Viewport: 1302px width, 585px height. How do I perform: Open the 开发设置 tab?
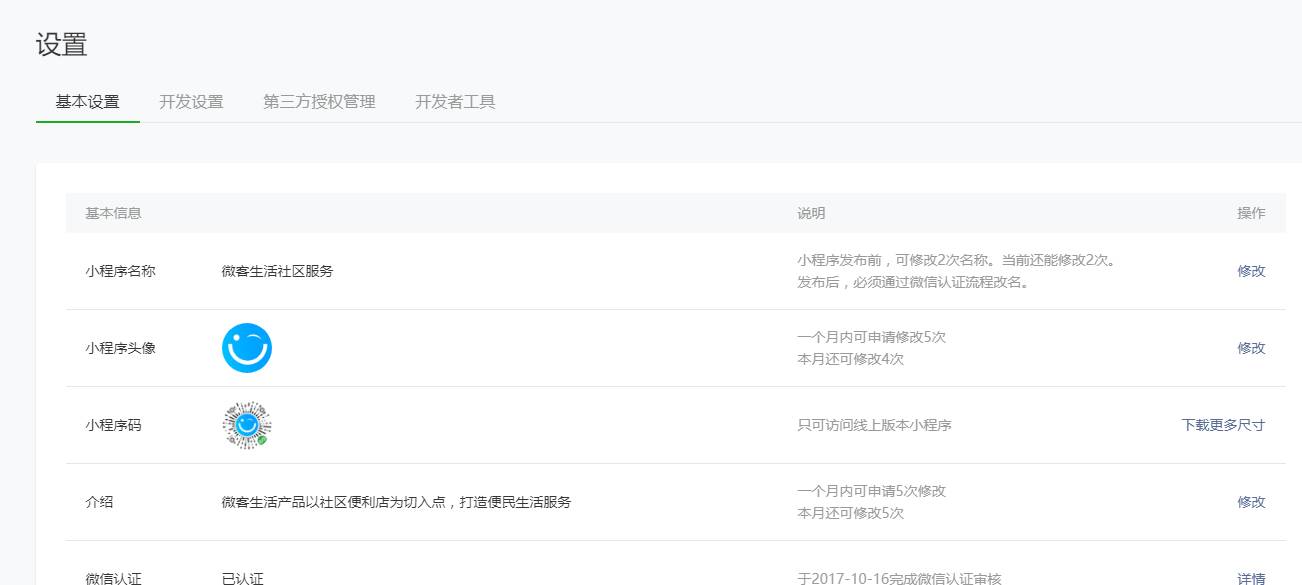click(x=191, y=102)
